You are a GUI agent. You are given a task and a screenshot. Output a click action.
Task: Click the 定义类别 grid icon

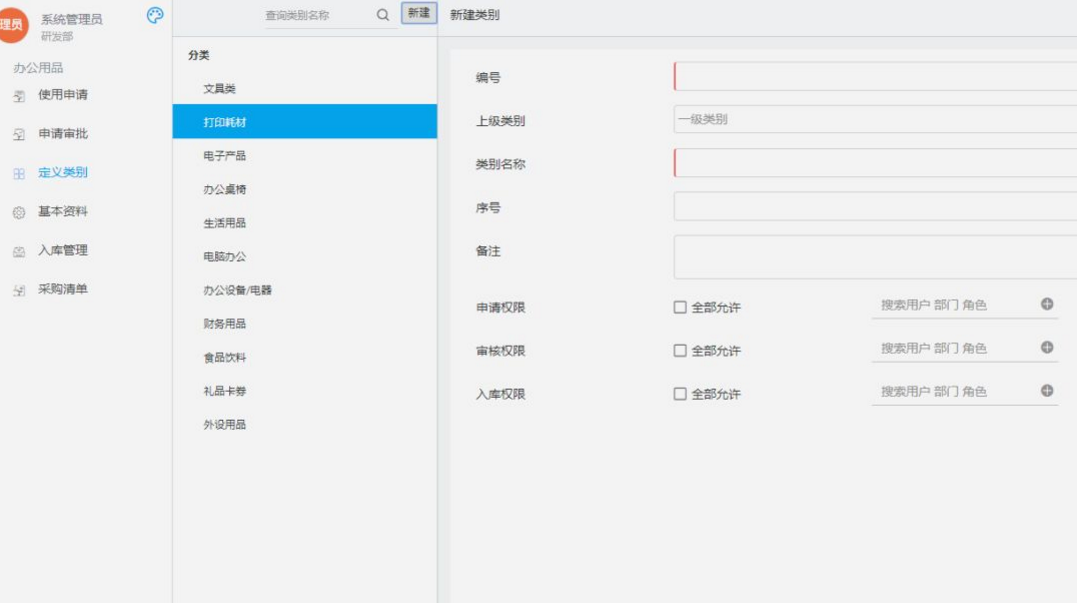tap(19, 174)
